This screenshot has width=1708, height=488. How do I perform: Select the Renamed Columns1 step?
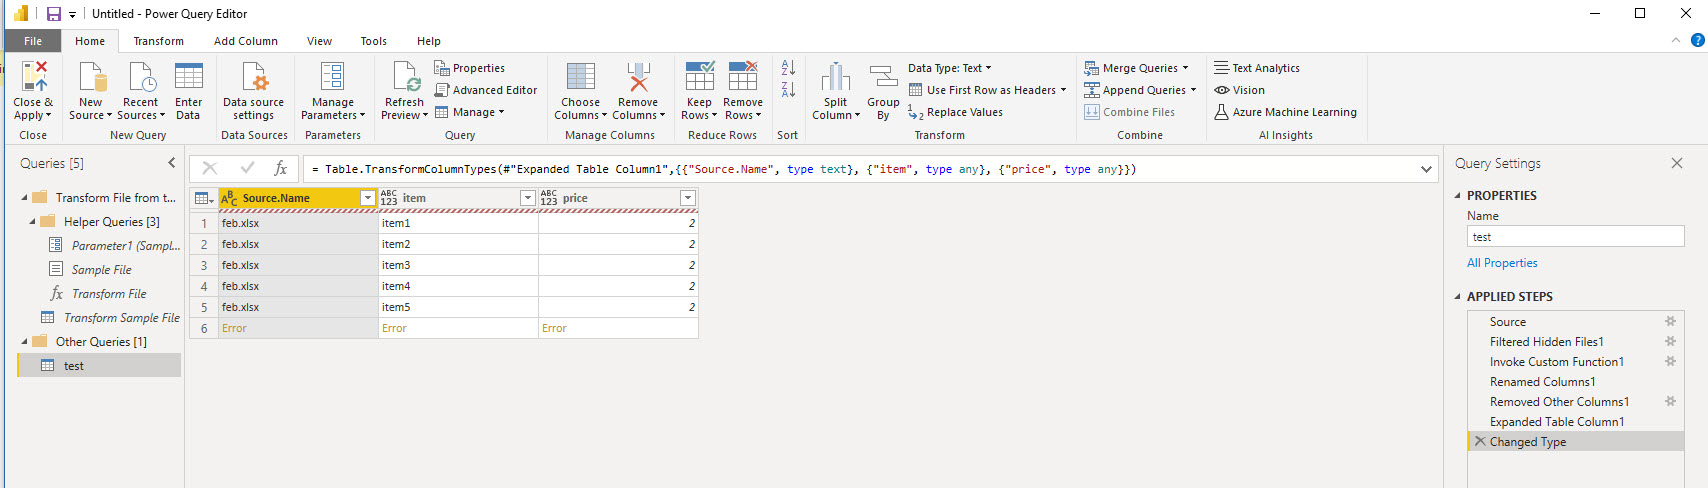click(x=1575, y=381)
